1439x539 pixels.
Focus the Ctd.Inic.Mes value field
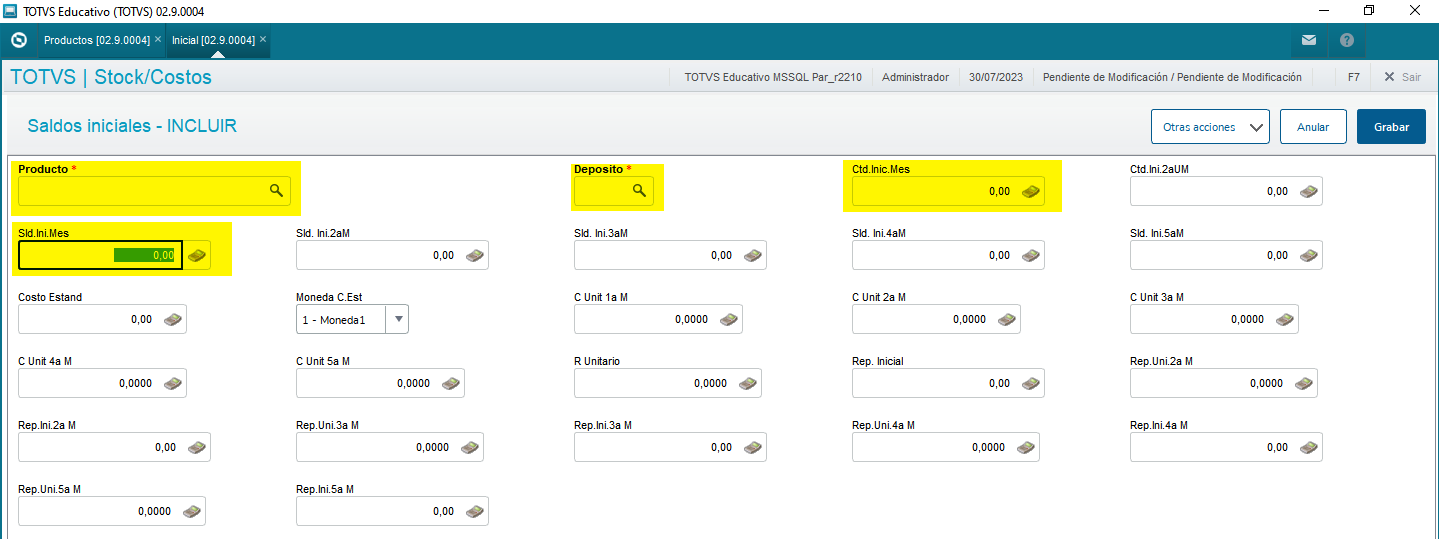pos(948,191)
